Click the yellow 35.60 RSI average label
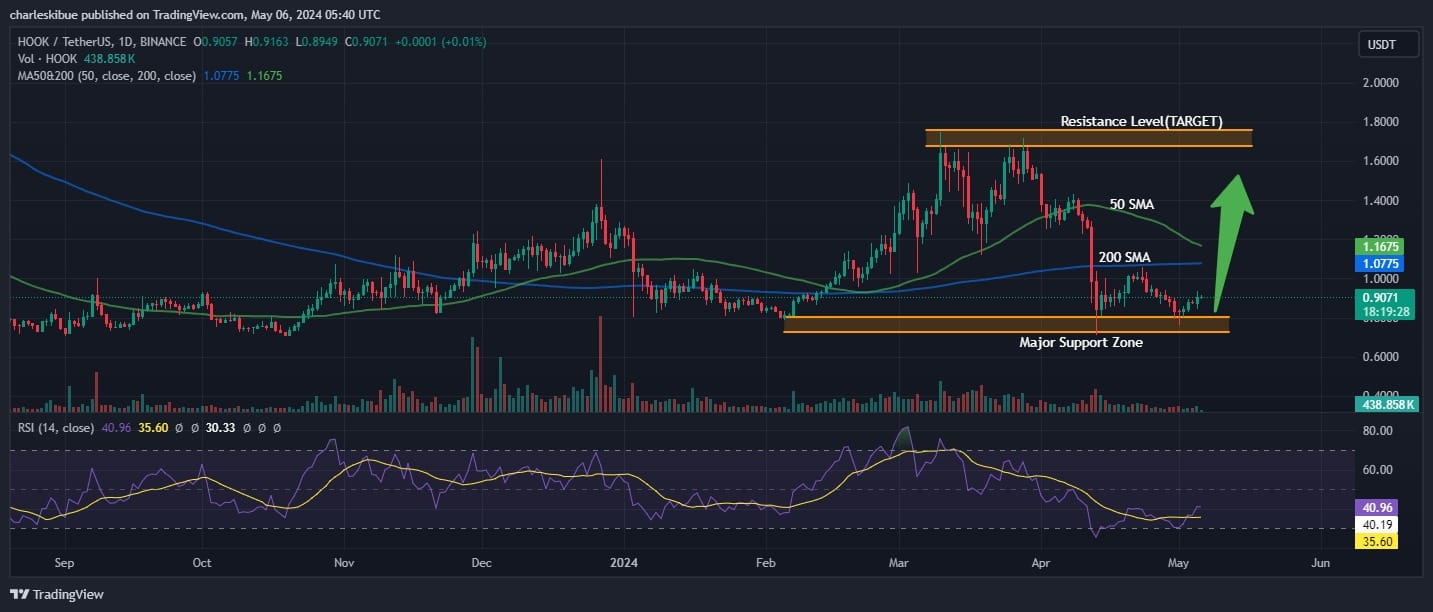The width and height of the screenshot is (1433, 612). click(x=1375, y=541)
